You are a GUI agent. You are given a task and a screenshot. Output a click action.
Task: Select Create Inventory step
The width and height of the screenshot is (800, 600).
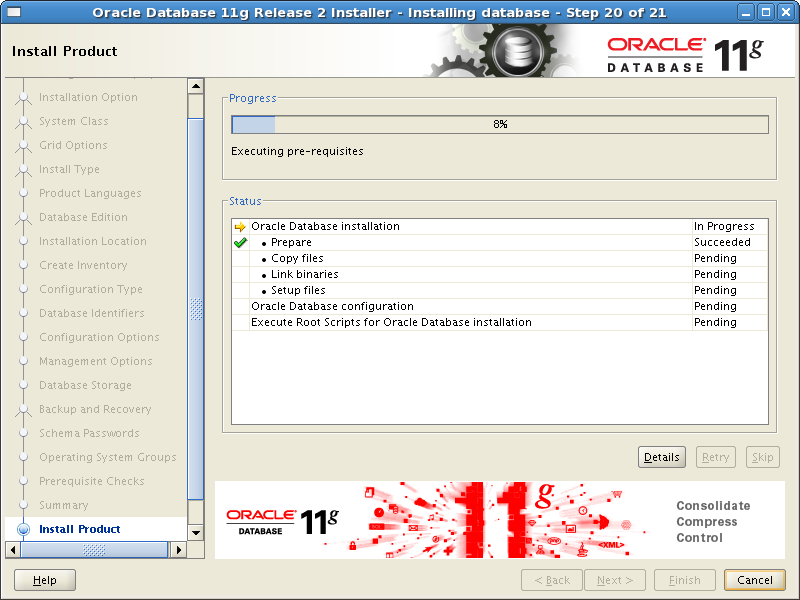[x=83, y=265]
